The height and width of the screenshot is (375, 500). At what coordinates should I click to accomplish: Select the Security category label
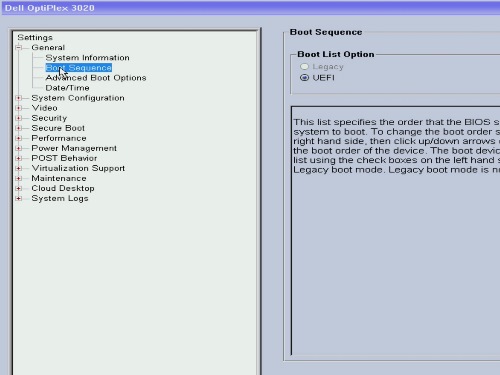pyautogui.click(x=49, y=118)
